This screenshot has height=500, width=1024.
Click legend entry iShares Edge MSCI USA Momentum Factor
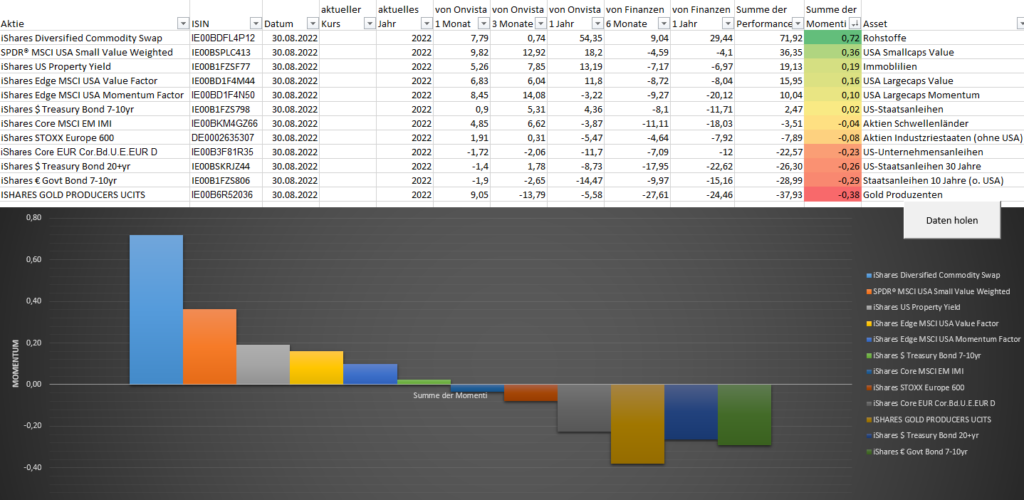(943, 339)
